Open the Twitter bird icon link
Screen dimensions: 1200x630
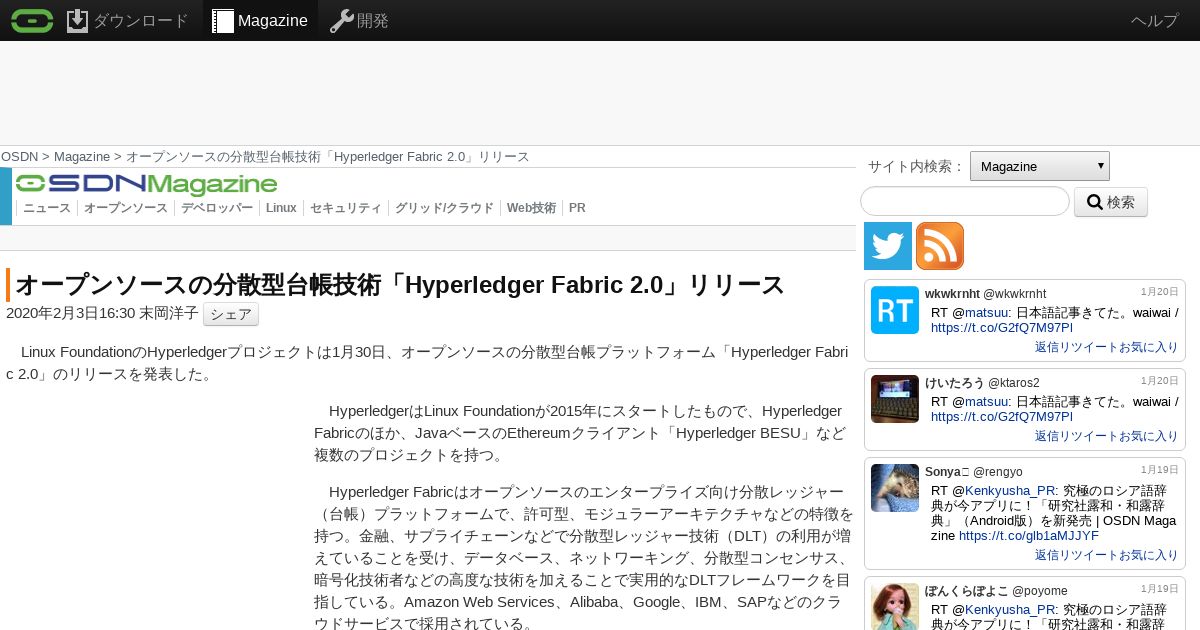tap(888, 246)
